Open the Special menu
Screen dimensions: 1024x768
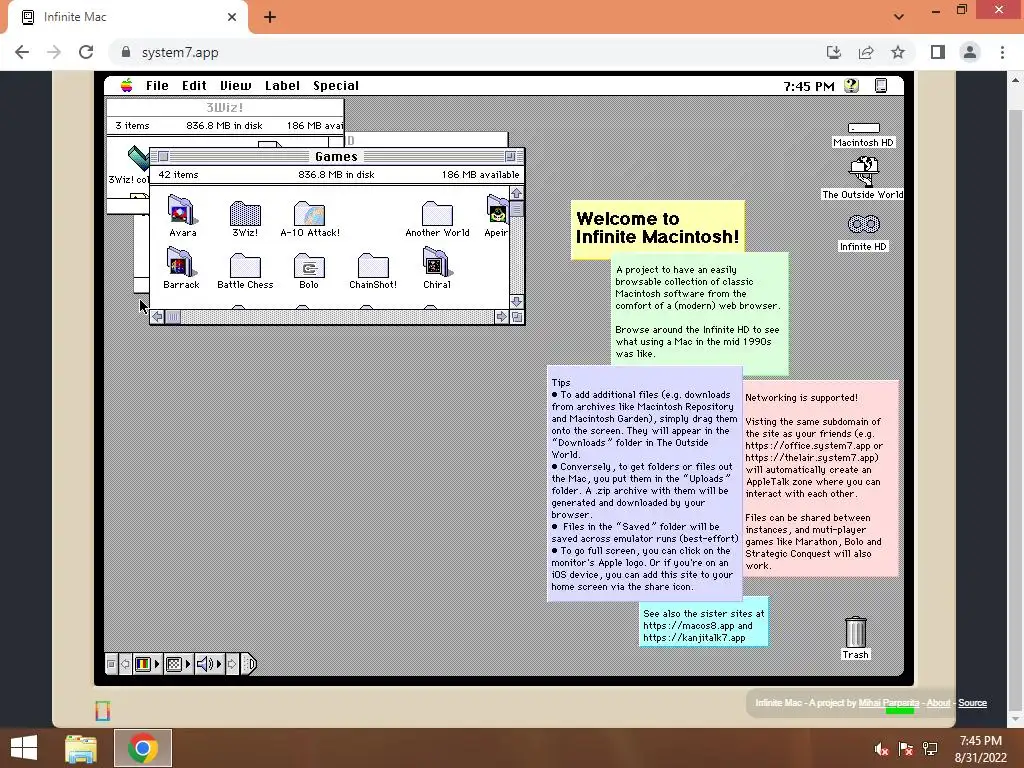coord(336,86)
